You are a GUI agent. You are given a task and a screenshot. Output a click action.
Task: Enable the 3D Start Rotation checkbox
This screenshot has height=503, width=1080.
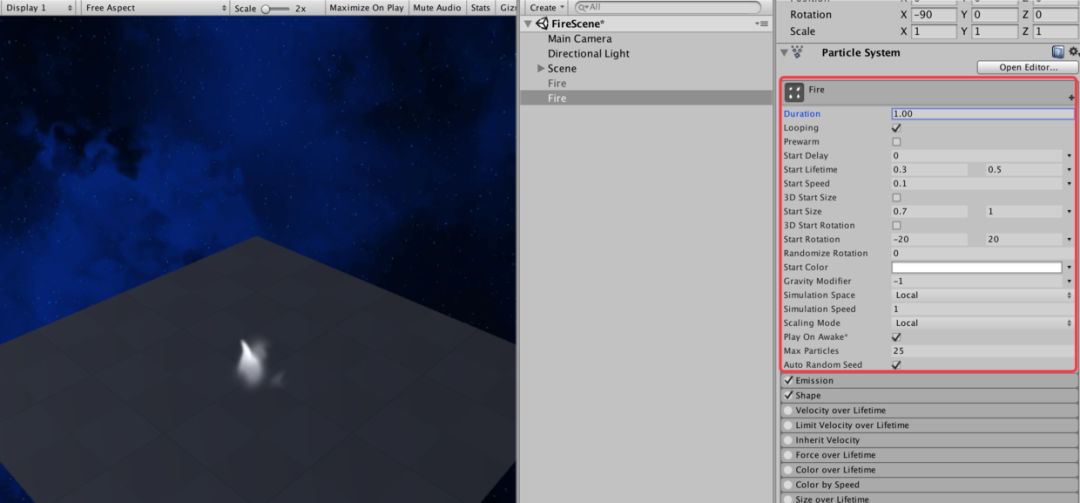896,225
